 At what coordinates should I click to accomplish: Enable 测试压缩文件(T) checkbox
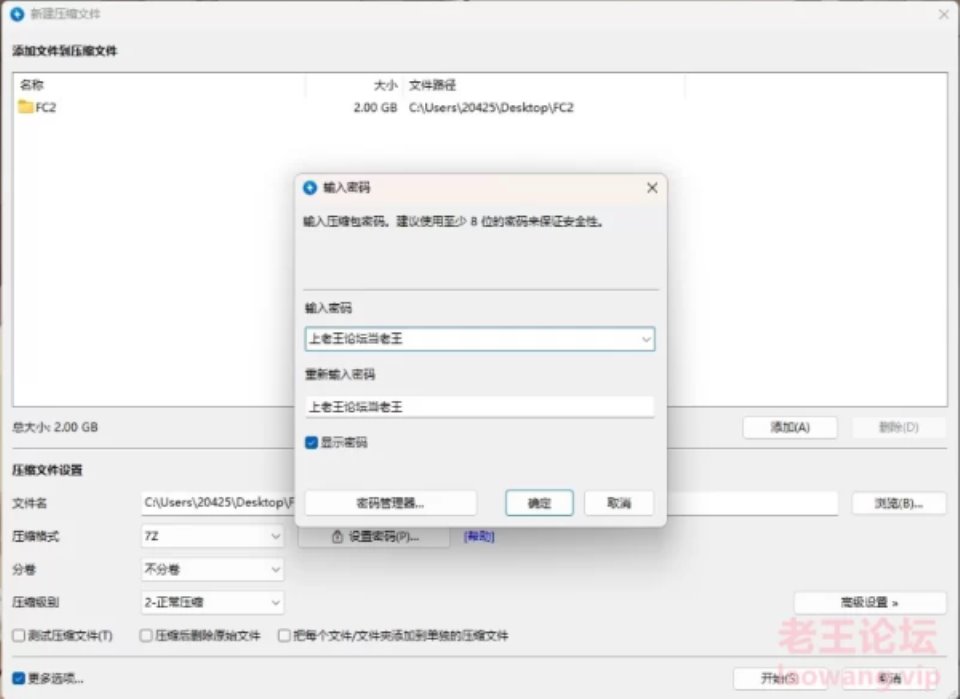click(19, 636)
